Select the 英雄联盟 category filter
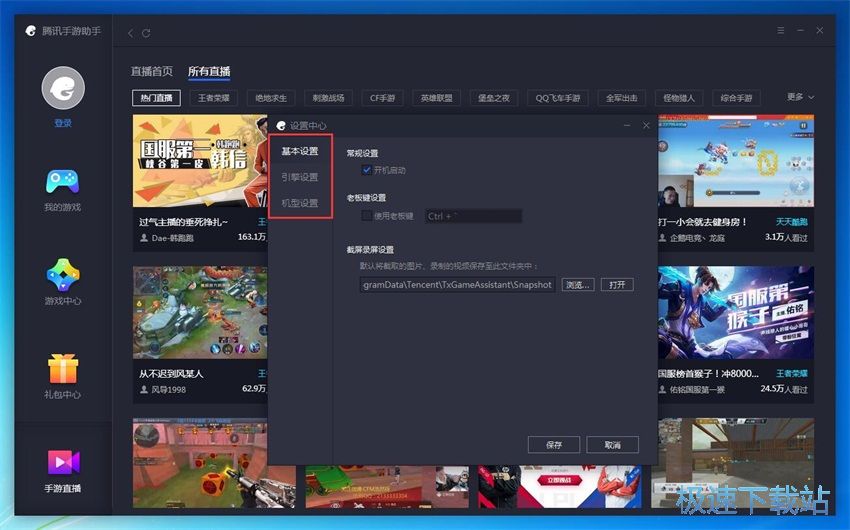 click(436, 98)
